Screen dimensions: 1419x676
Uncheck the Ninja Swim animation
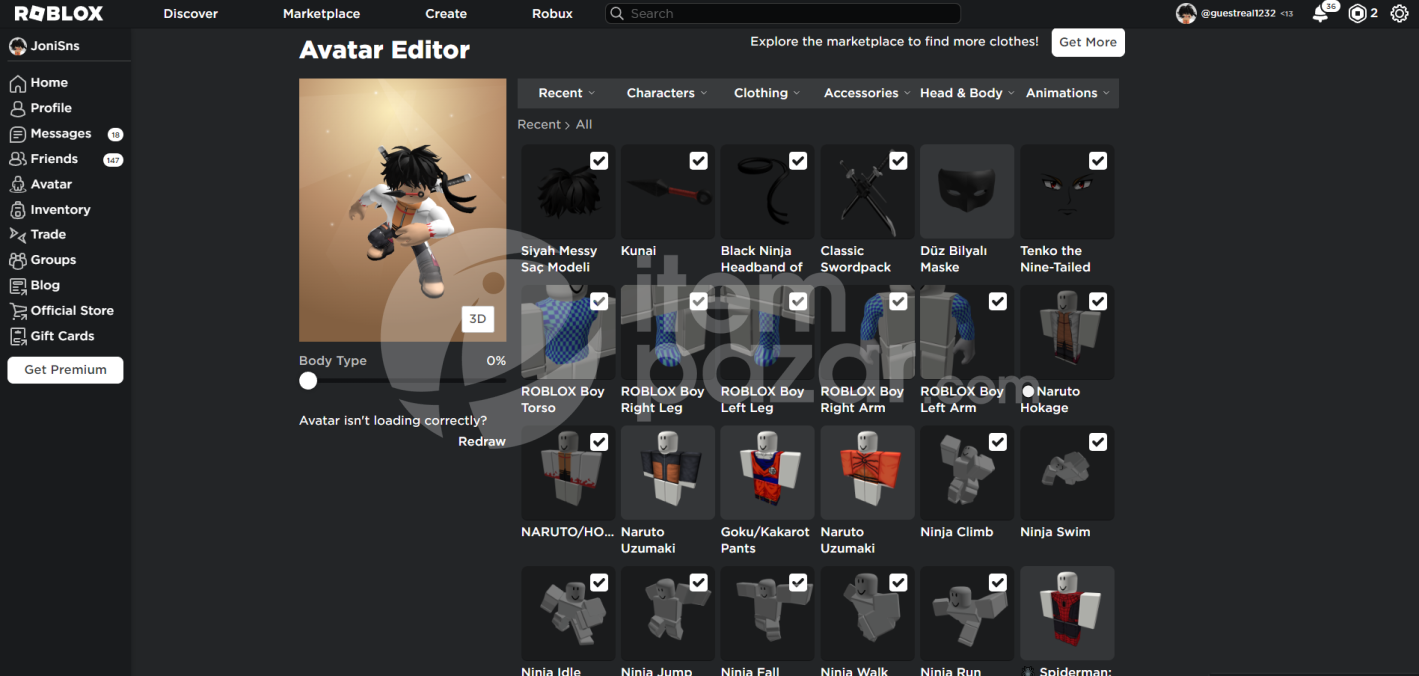point(1098,442)
